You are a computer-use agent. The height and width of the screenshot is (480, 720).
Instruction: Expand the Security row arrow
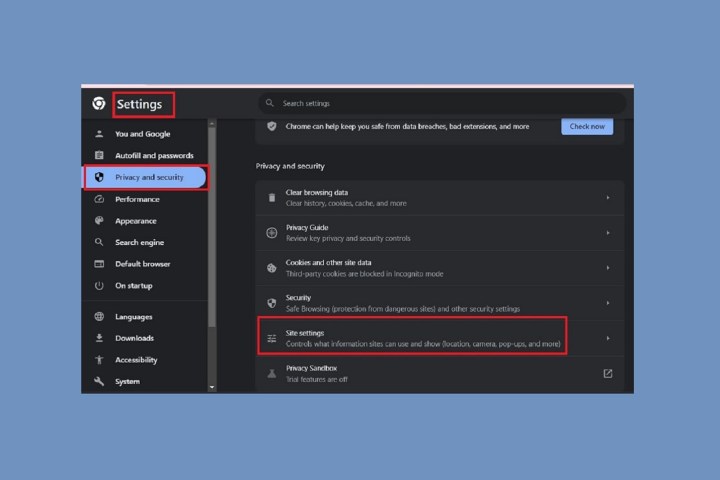[x=608, y=303]
